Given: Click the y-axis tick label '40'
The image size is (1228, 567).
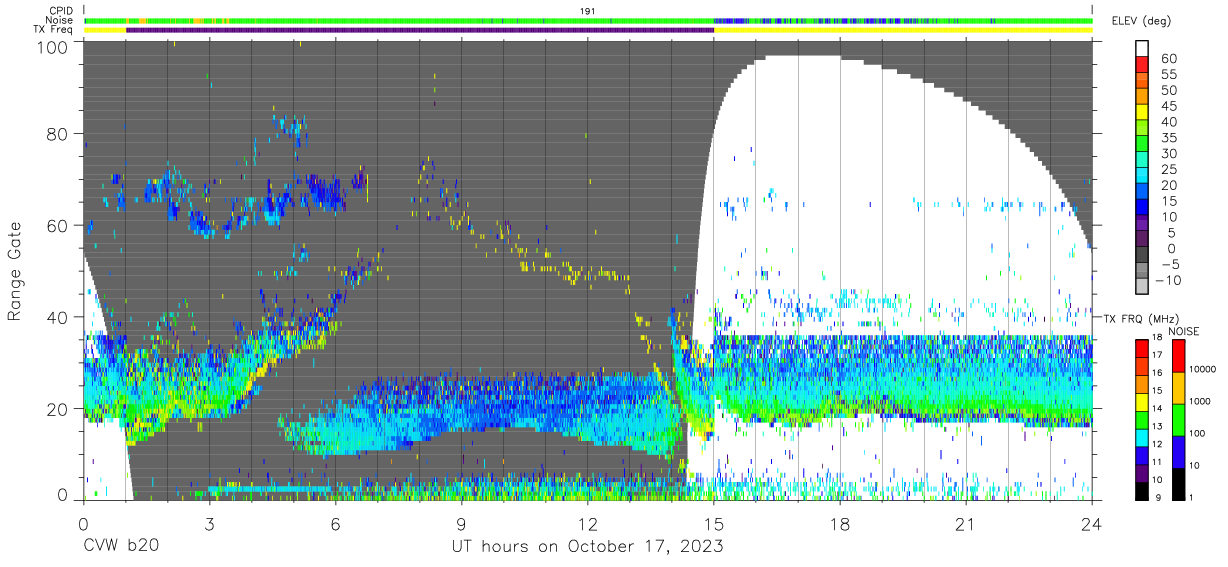Looking at the screenshot, I should (59, 317).
